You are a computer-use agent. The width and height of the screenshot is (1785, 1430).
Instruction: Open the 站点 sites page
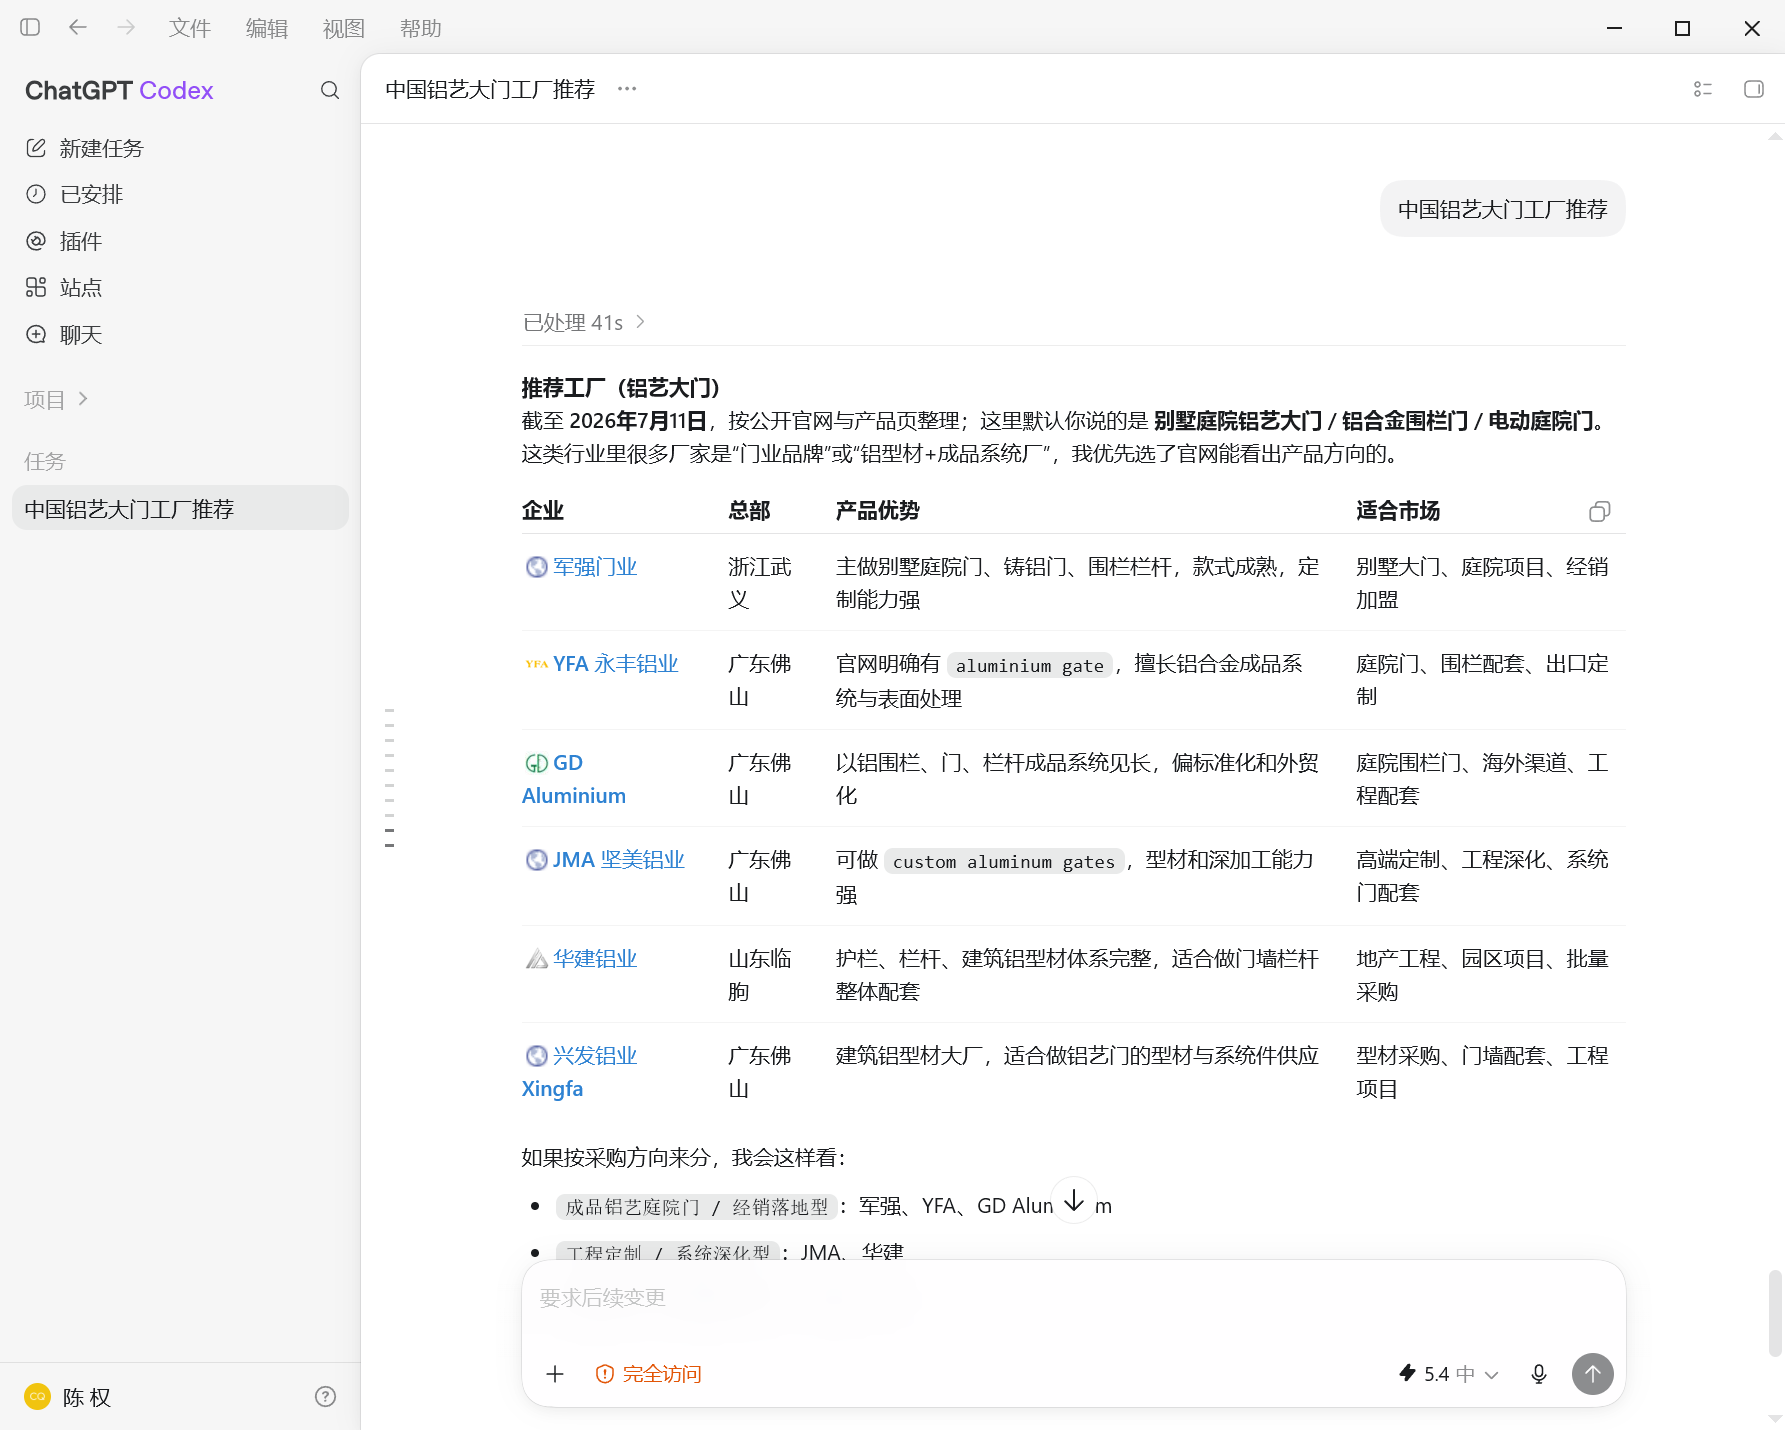(x=180, y=288)
